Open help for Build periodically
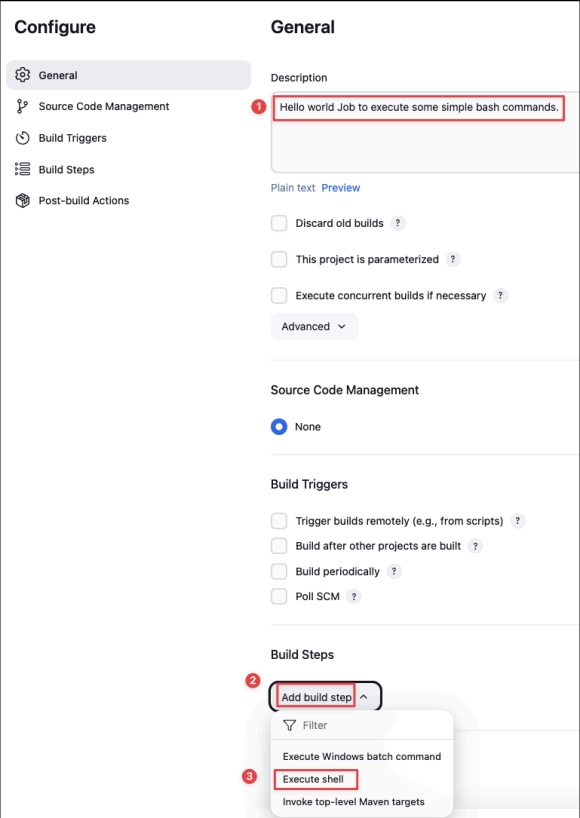The height and width of the screenshot is (818, 580). [x=394, y=571]
